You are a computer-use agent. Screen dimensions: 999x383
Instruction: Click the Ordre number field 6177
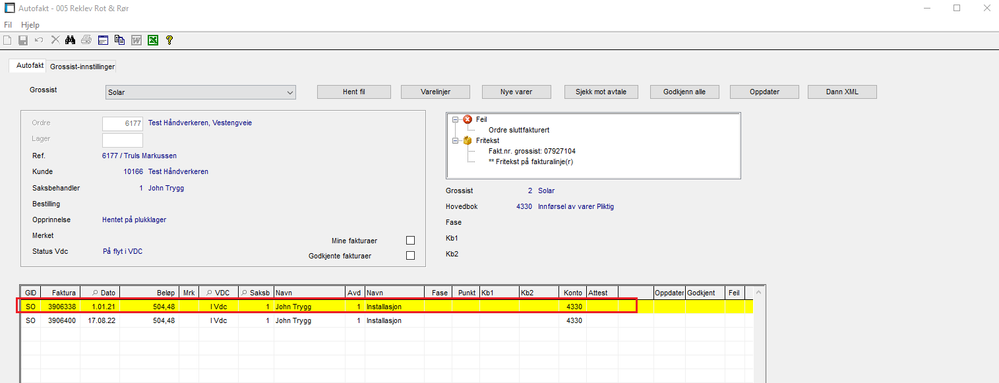tap(122, 123)
